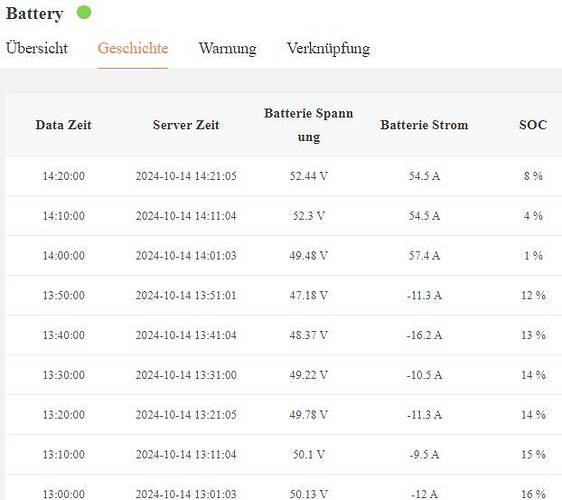Click the 50.1 V voltage cell
This screenshot has height=500, width=562.
click(x=309, y=454)
